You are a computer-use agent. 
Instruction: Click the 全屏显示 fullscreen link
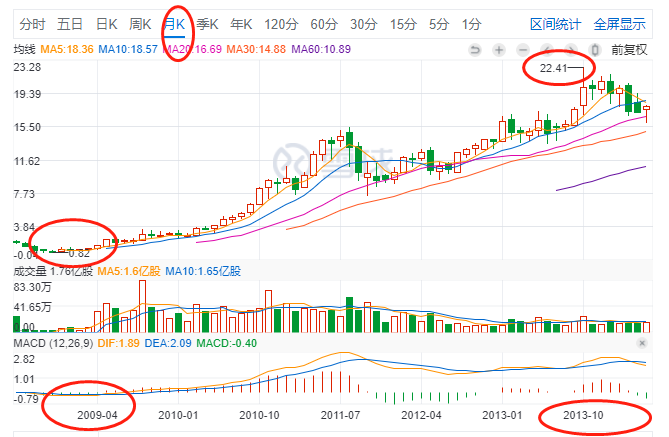coord(621,23)
